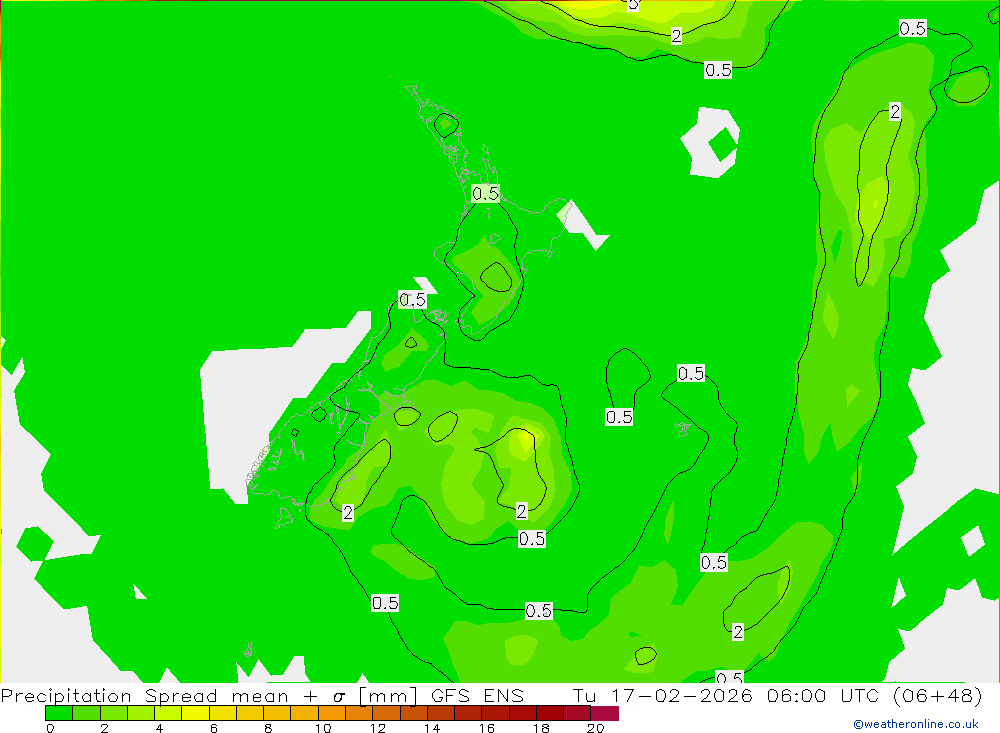Click the legend scale label 12
The height and width of the screenshot is (733, 1000).
point(378,728)
